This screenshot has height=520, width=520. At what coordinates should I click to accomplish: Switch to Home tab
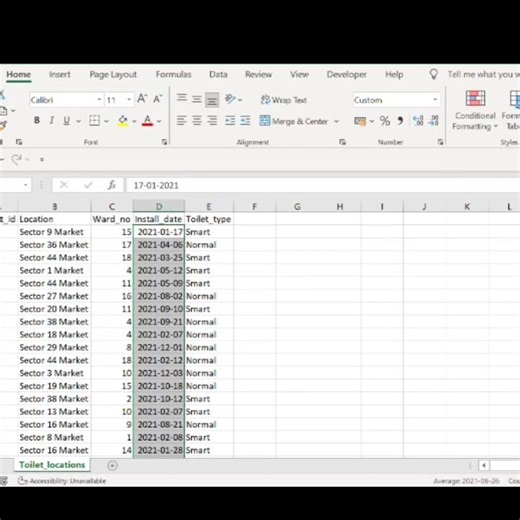click(x=19, y=74)
